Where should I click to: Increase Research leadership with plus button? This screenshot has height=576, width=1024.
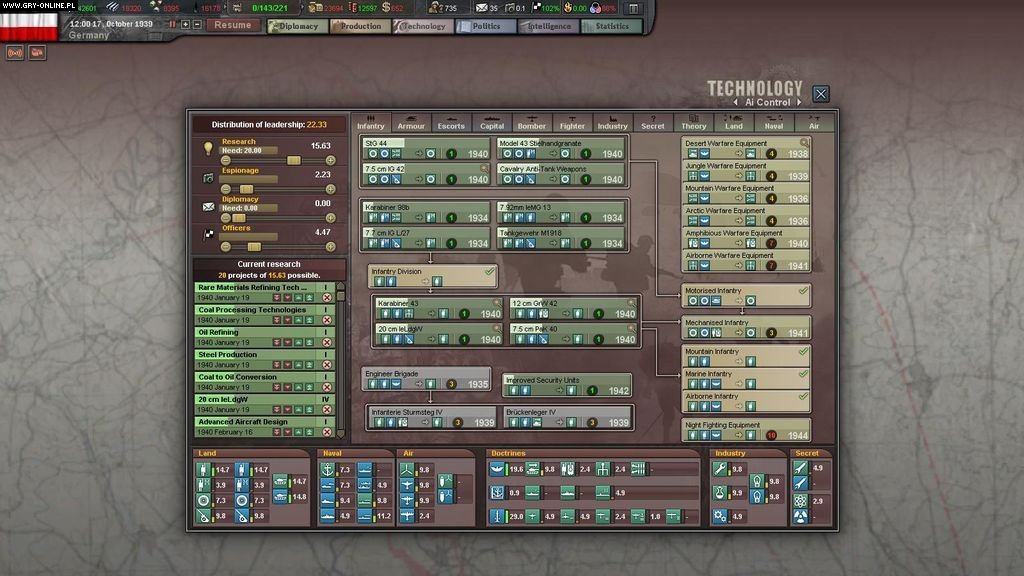point(330,161)
